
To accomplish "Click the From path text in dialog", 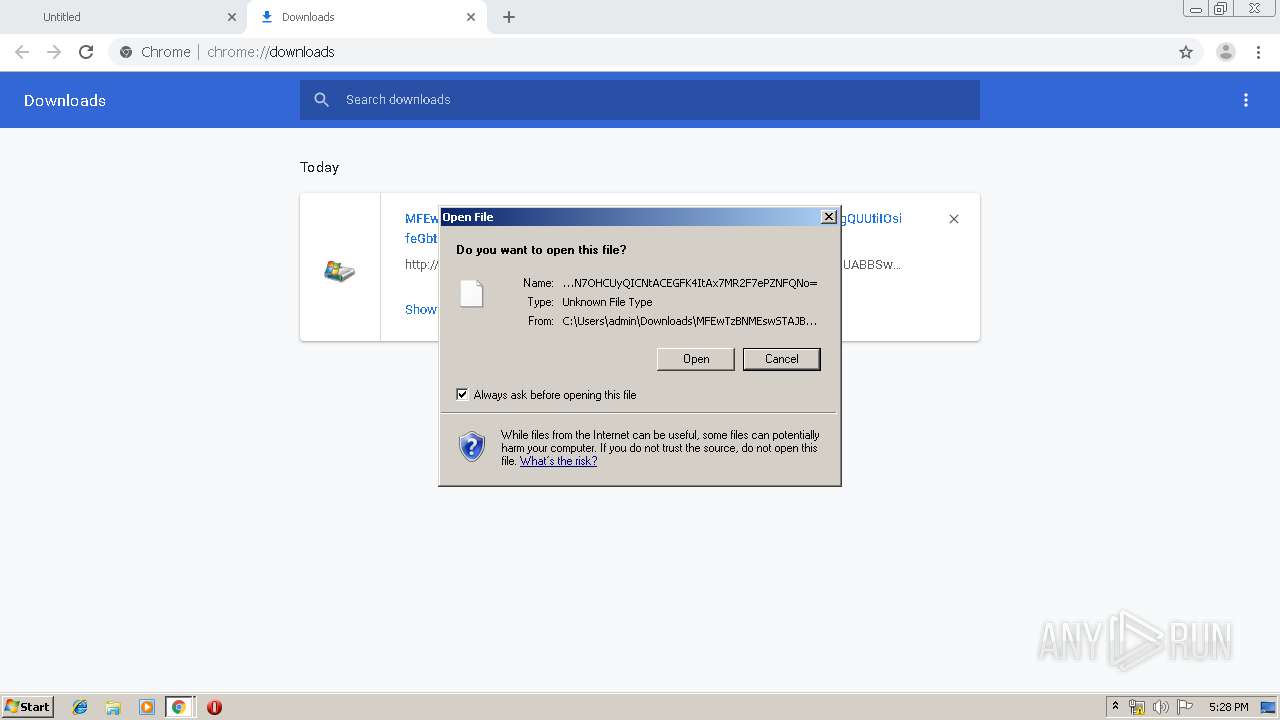I will (x=690, y=321).
